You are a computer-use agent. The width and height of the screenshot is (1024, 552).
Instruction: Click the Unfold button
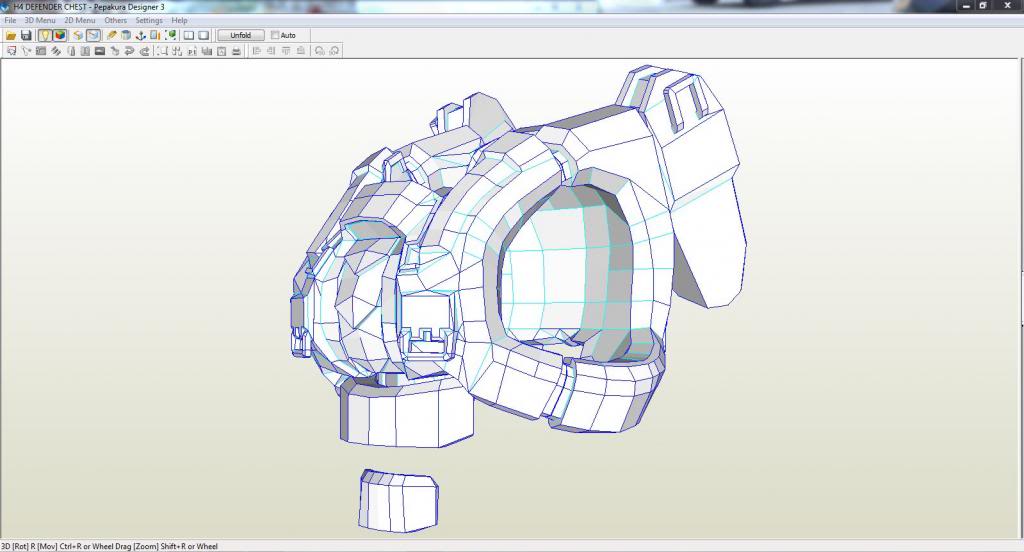point(240,35)
